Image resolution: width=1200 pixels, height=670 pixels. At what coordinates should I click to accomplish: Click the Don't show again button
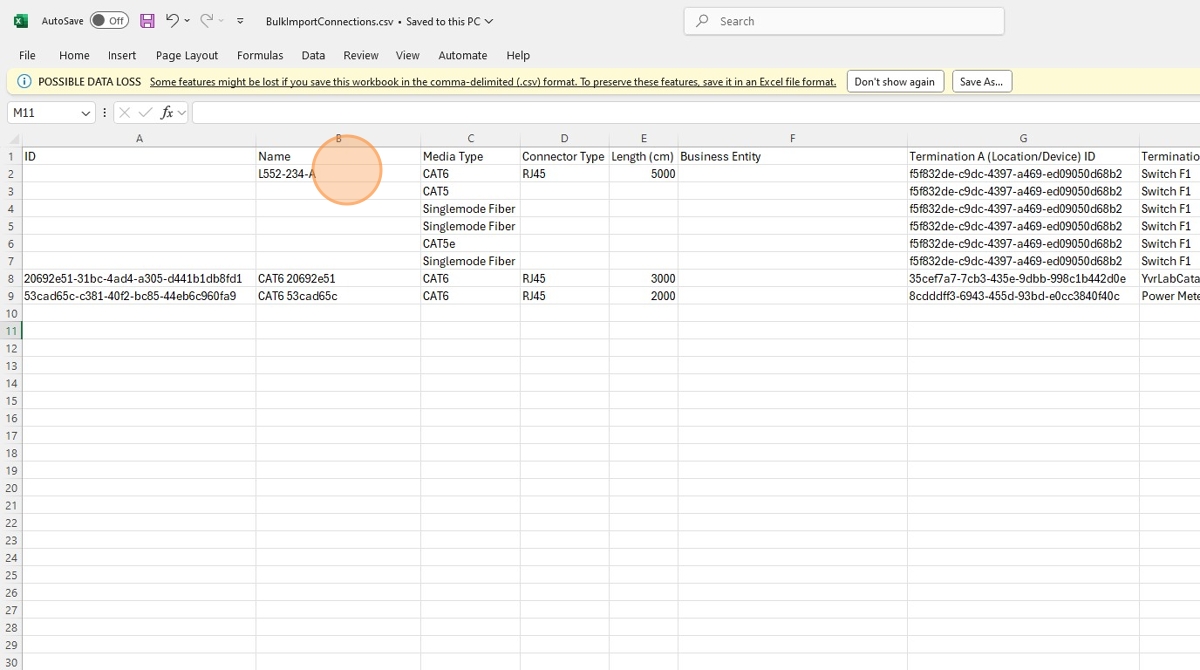[894, 82]
